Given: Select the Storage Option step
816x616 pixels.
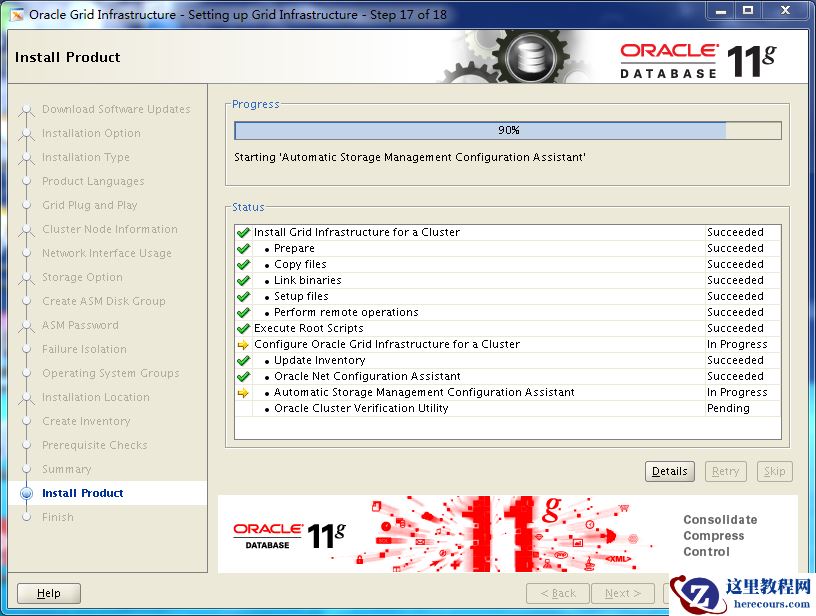Looking at the screenshot, I should [x=82, y=277].
